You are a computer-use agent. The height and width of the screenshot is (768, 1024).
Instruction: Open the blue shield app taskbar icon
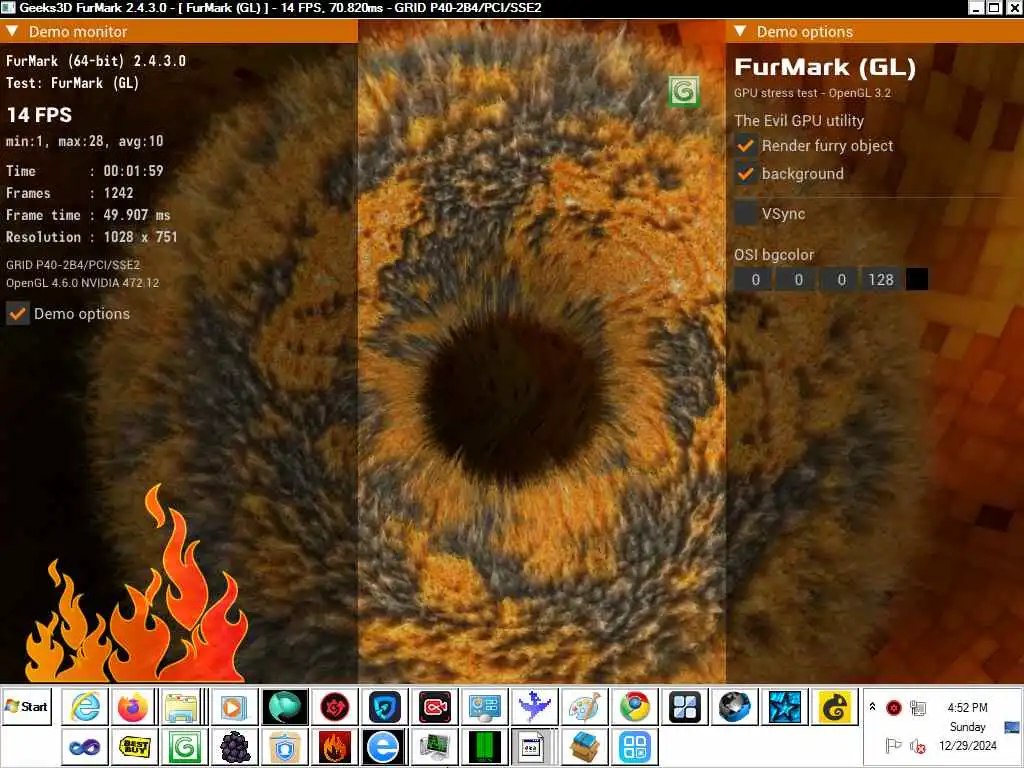[385, 707]
